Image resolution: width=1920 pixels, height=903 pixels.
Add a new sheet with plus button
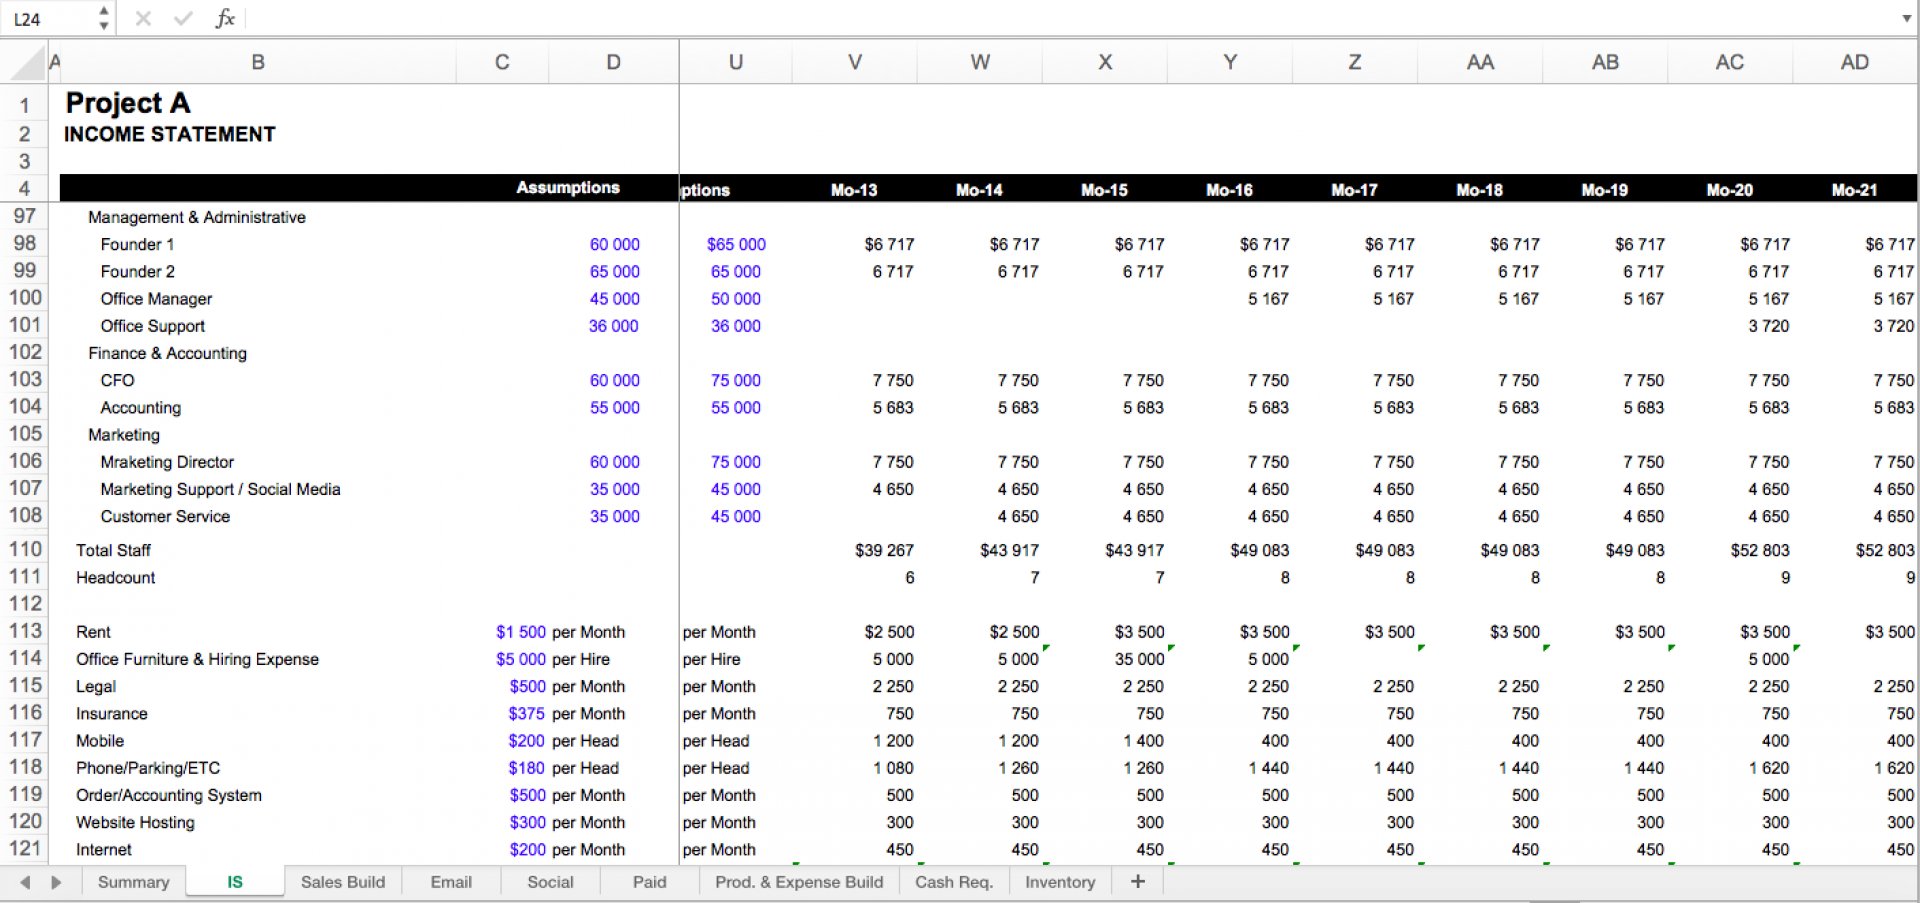click(1137, 881)
